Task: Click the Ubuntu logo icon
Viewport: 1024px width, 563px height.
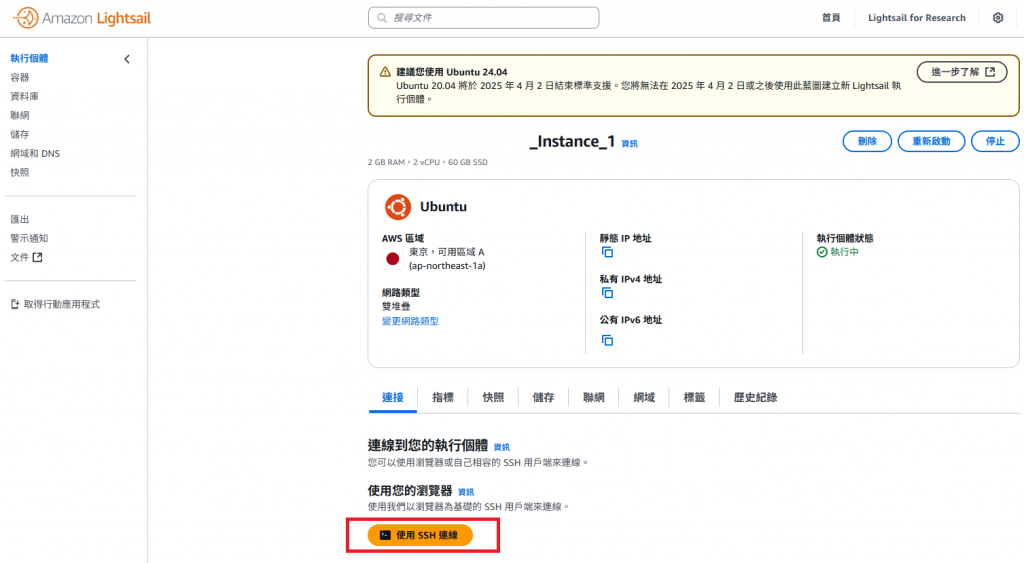Action: pyautogui.click(x=398, y=206)
